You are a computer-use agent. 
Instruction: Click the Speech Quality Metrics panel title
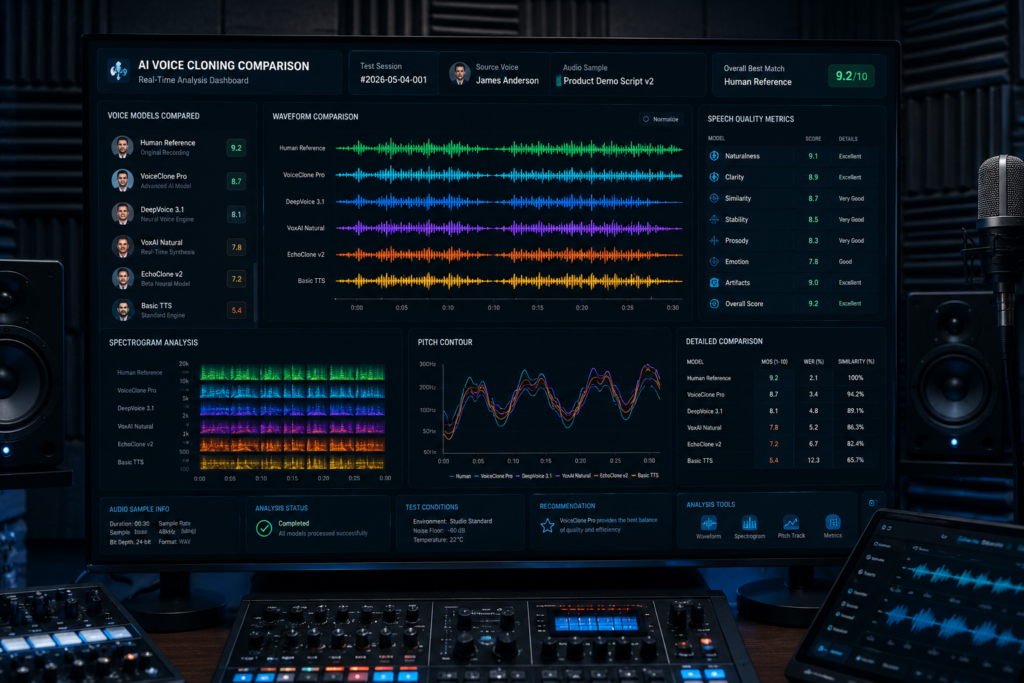click(x=750, y=119)
